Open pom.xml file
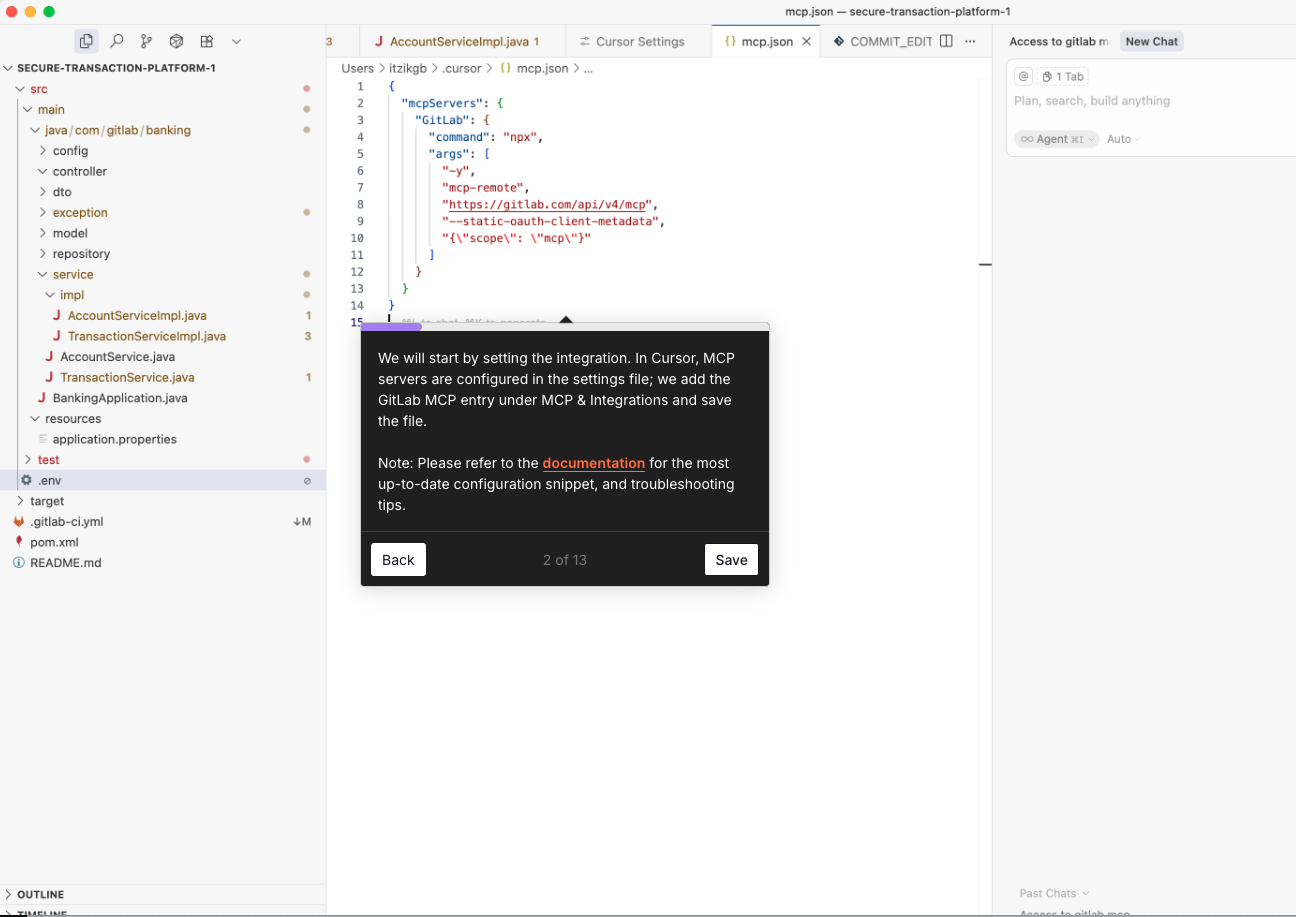1296x917 pixels. [54, 542]
